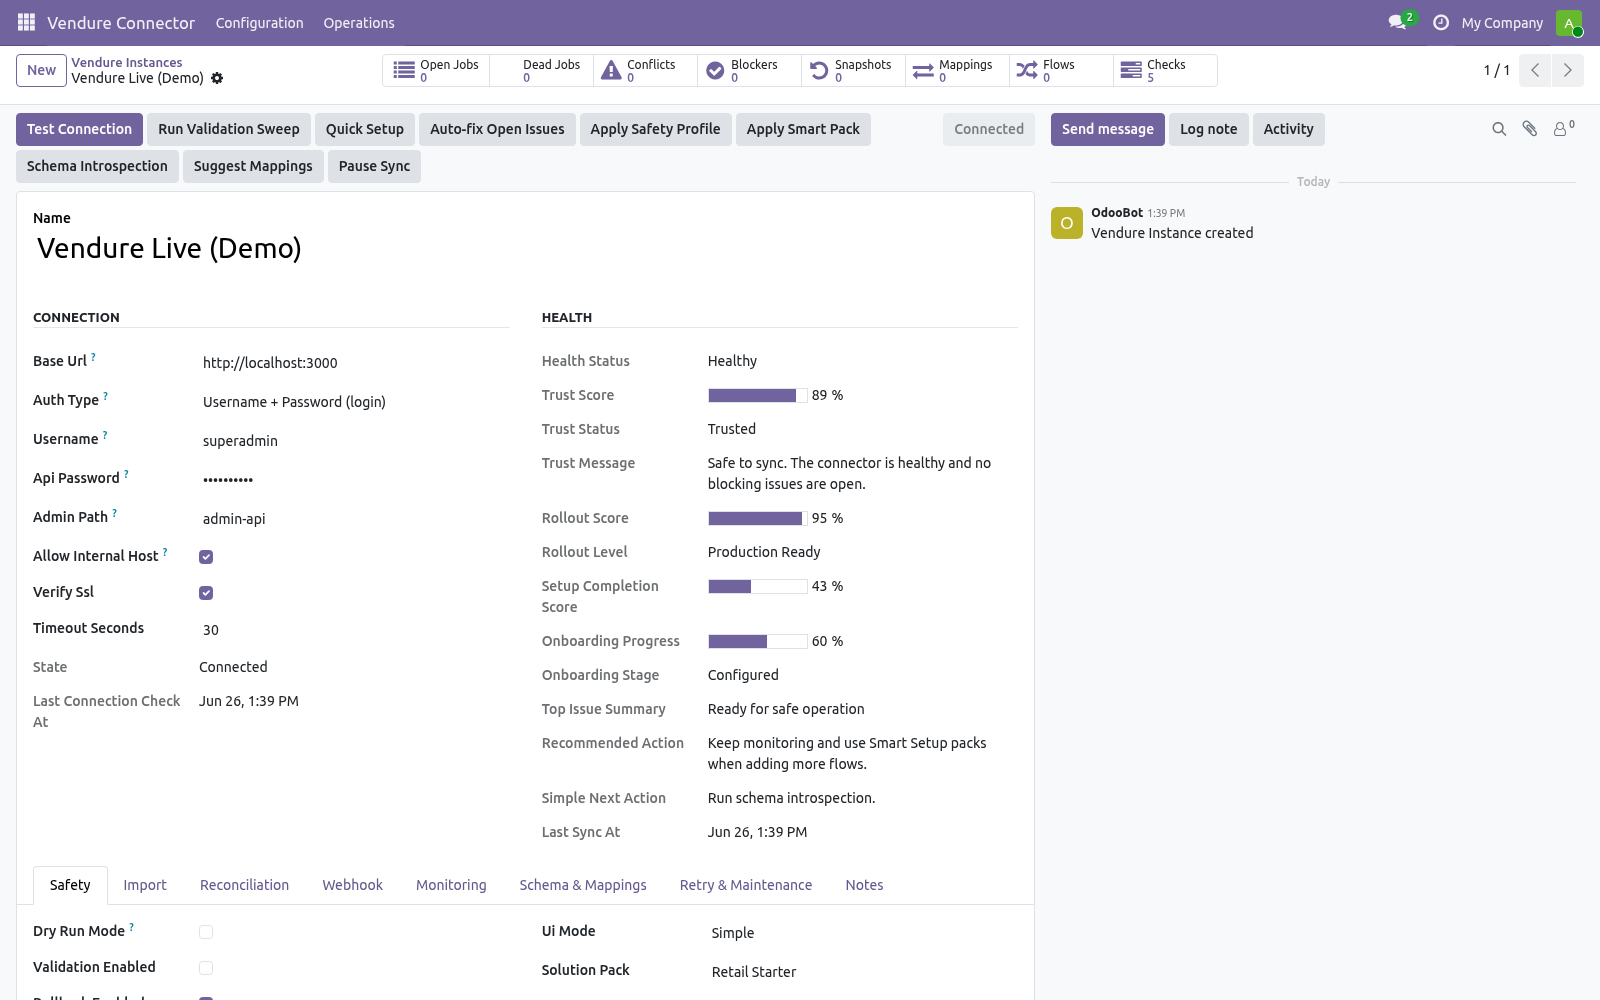Show the Username help tooltip icon
This screenshot has height=1000, width=1600.
(104, 435)
